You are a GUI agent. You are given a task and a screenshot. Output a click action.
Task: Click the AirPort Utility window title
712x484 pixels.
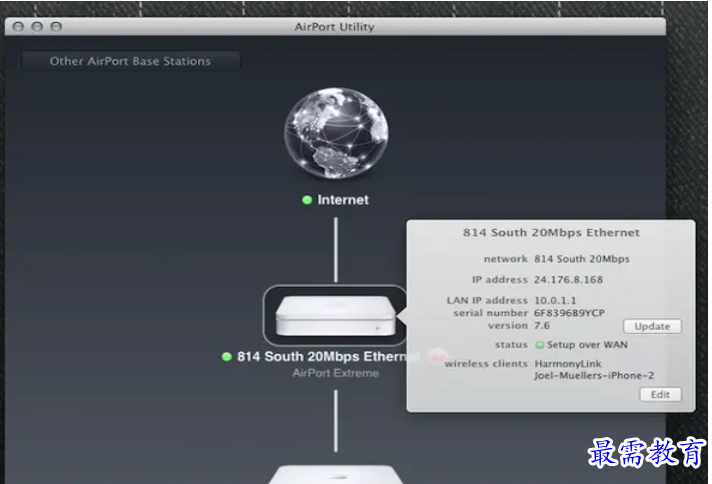click(x=335, y=27)
